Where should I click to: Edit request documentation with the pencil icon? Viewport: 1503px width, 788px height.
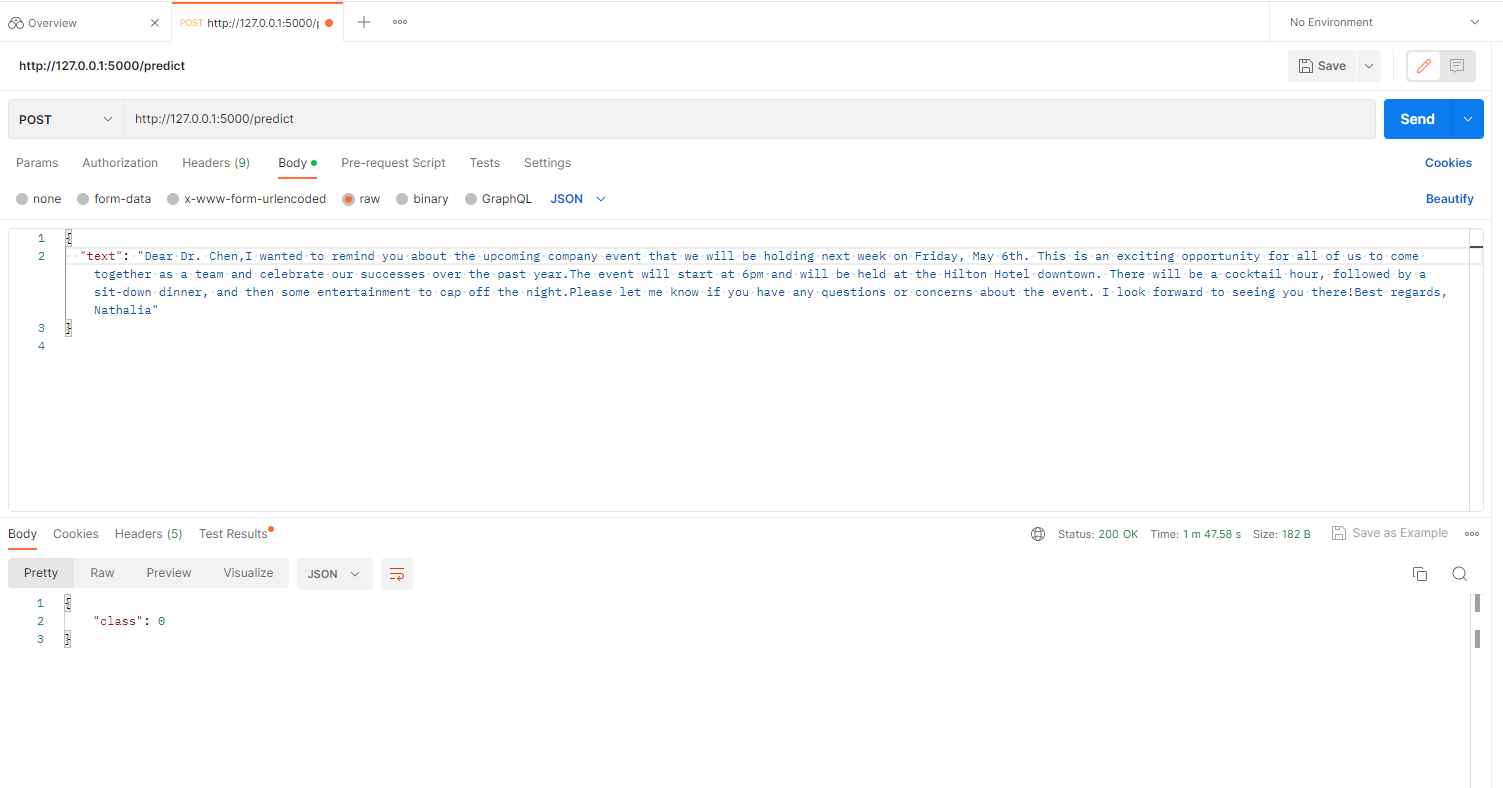point(1423,65)
